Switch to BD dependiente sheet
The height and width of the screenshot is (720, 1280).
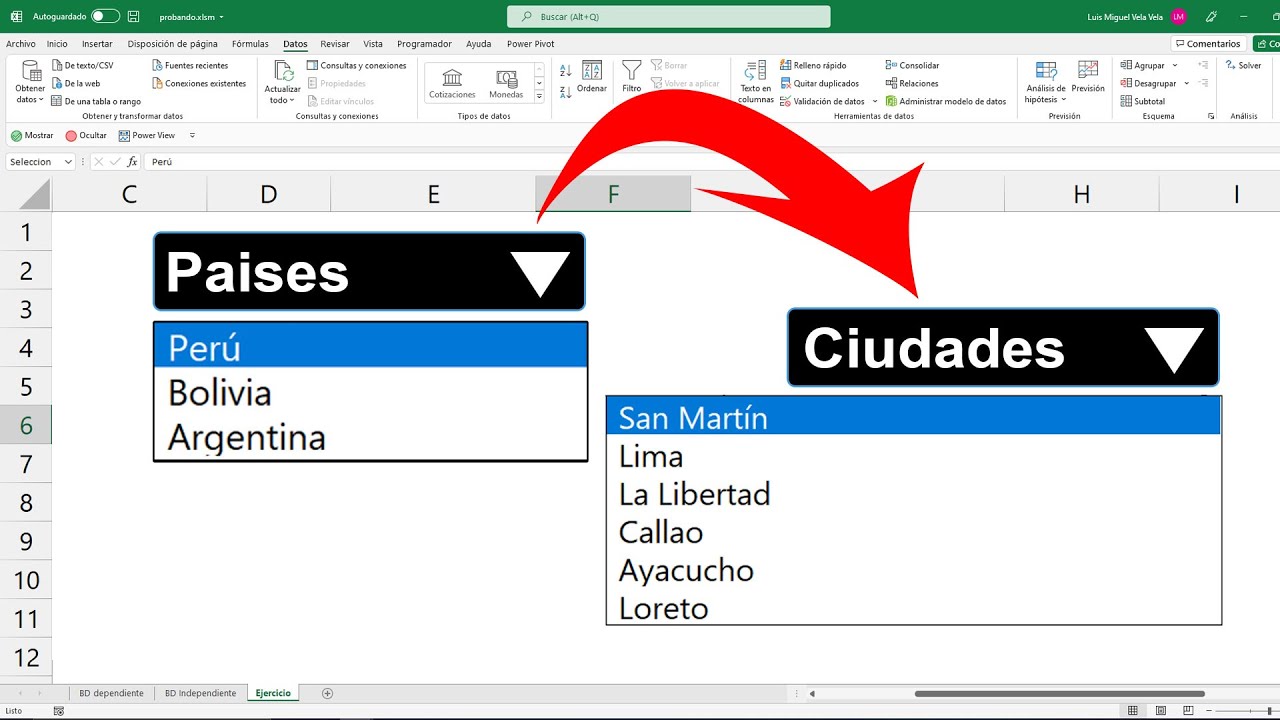[x=111, y=693]
